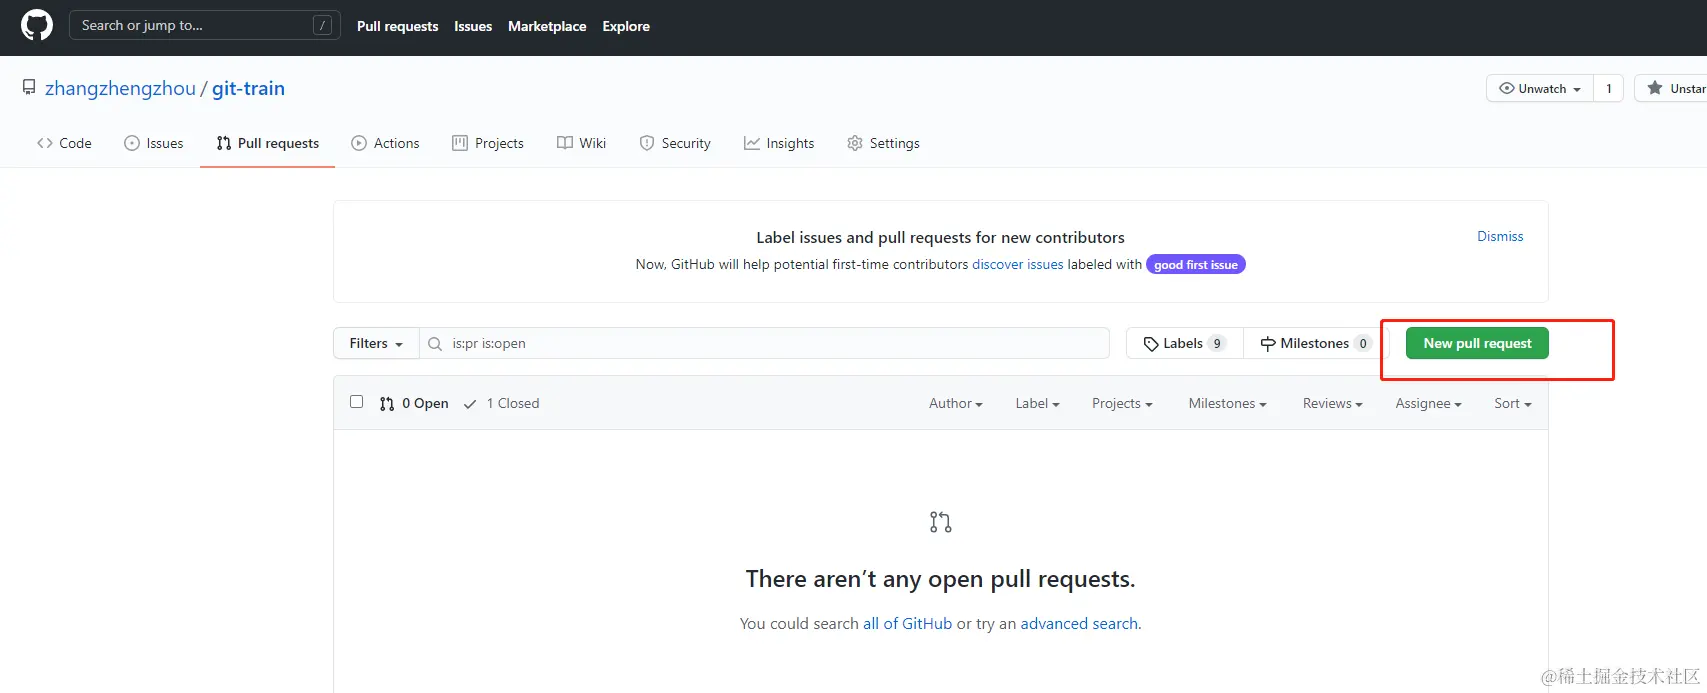Open the Insights tab
The width and height of the screenshot is (1707, 693).
pyautogui.click(x=779, y=143)
